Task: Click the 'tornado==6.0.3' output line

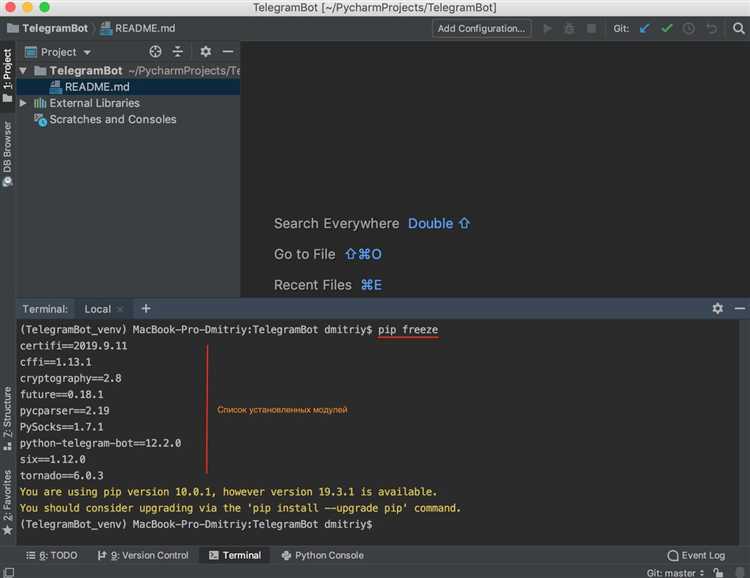Action: [x=62, y=476]
